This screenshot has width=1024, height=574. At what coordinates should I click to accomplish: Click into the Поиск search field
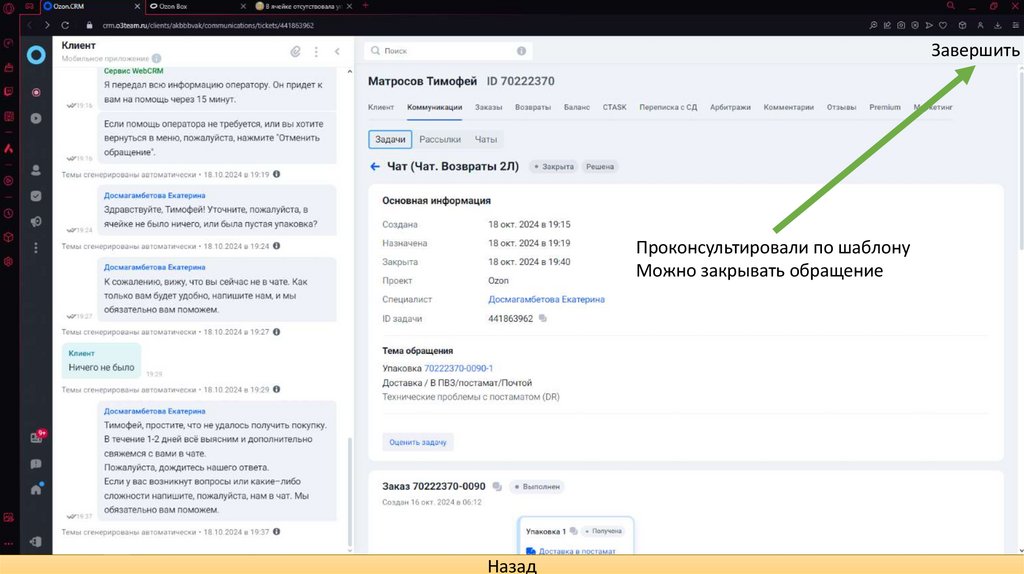pos(448,51)
